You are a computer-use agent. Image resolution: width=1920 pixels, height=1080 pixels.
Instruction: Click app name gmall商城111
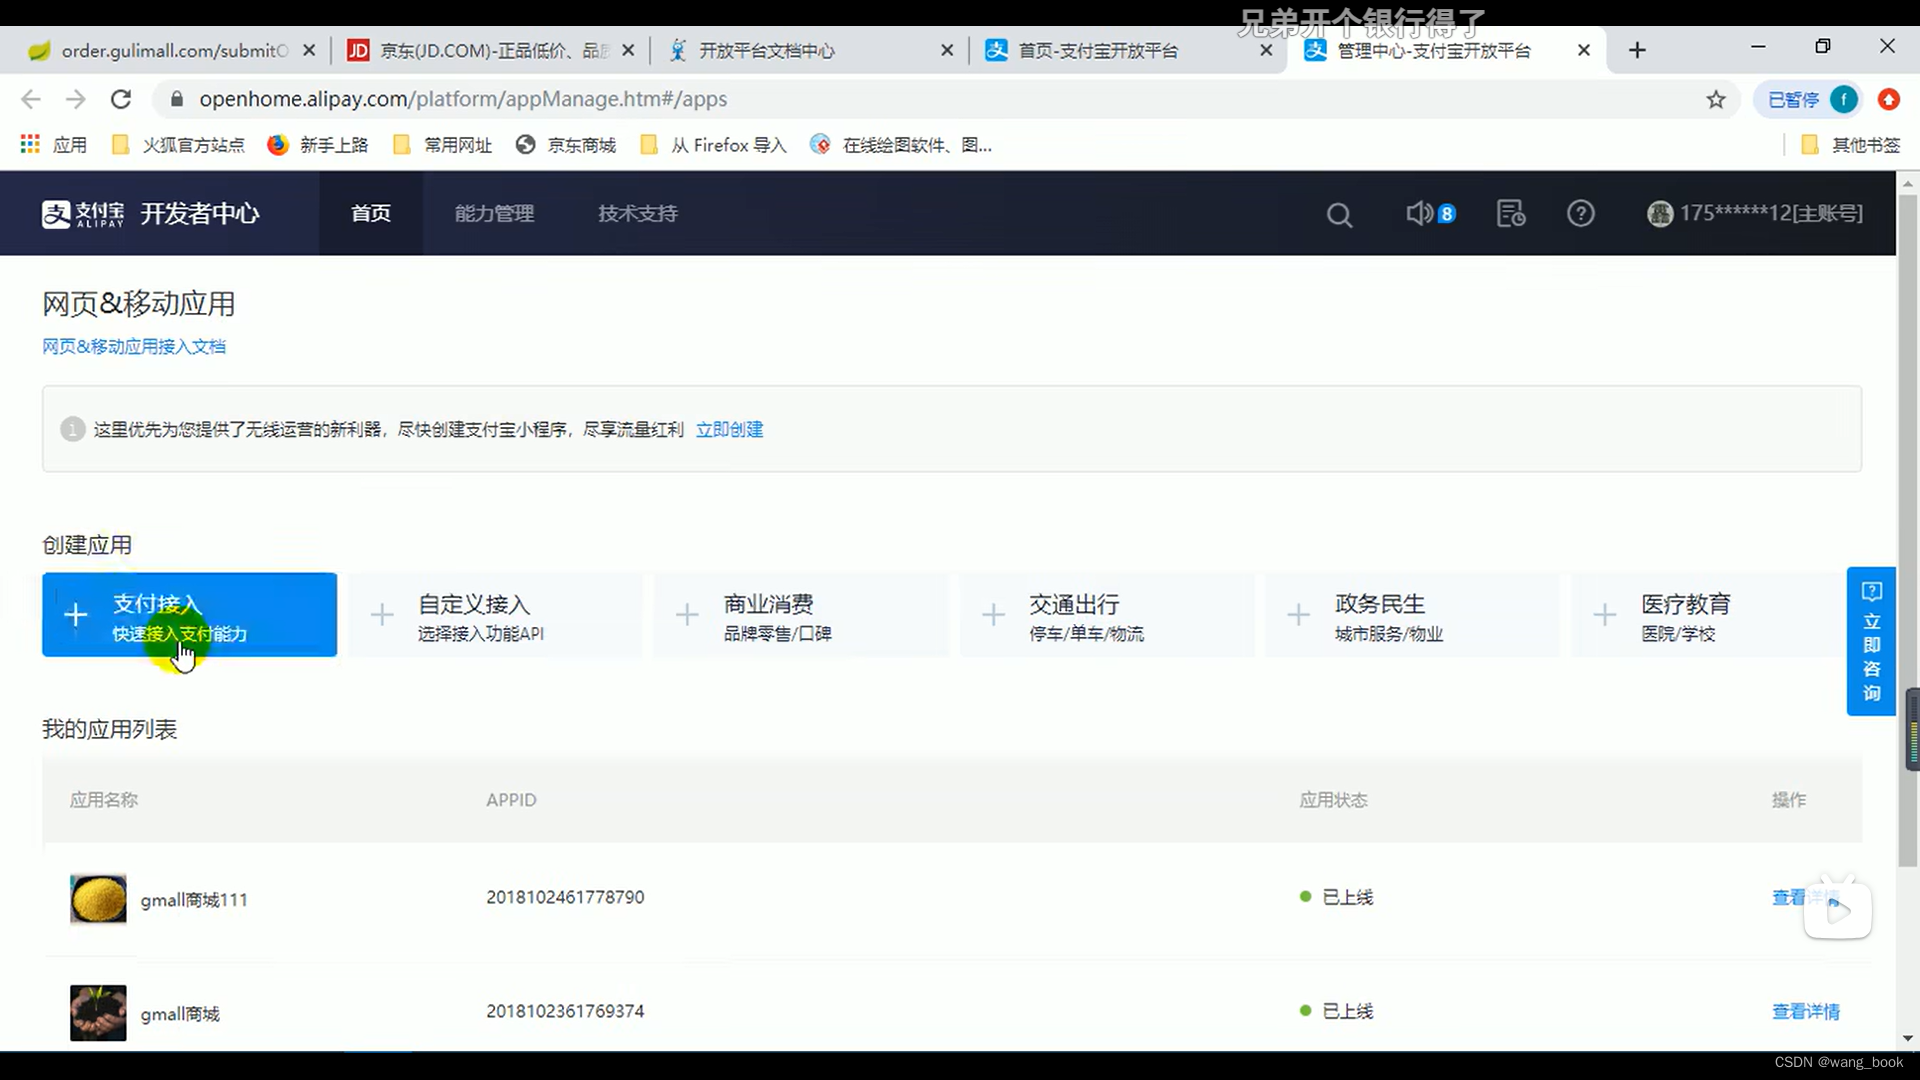pos(194,899)
